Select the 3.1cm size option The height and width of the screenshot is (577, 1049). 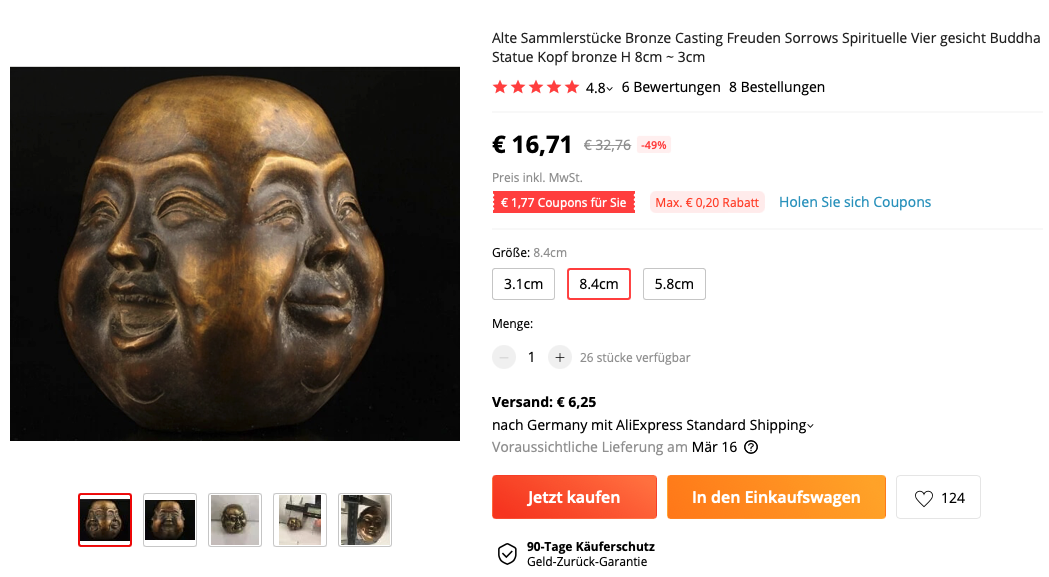(x=523, y=284)
